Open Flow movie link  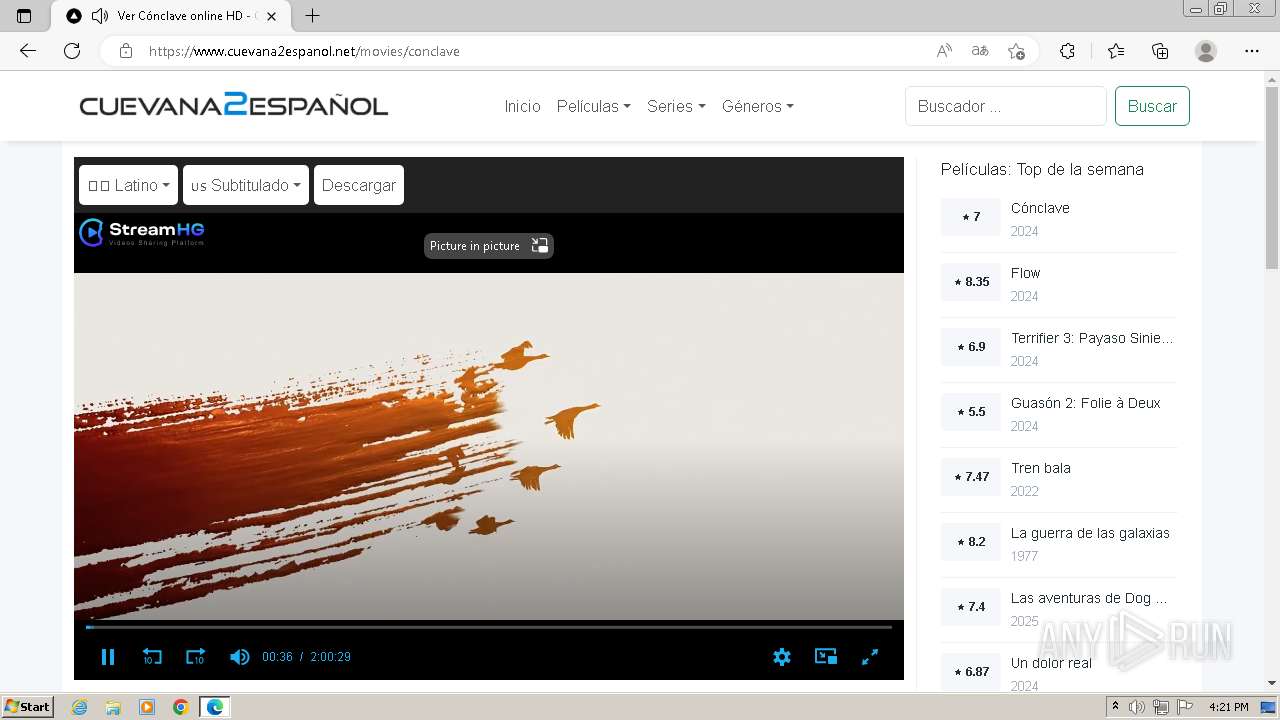point(1025,273)
